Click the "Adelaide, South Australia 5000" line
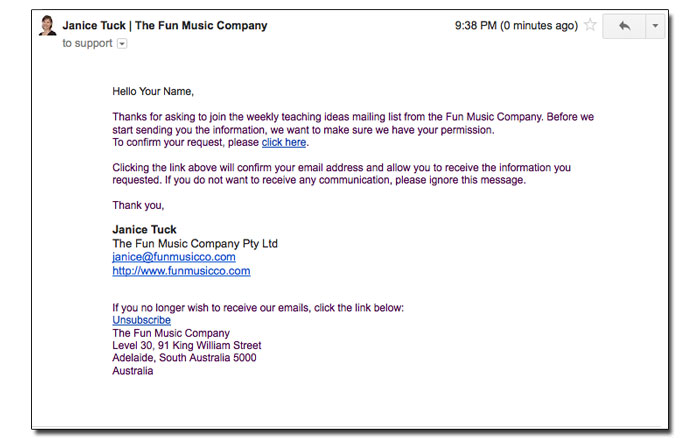The image size is (700, 438). (184, 358)
